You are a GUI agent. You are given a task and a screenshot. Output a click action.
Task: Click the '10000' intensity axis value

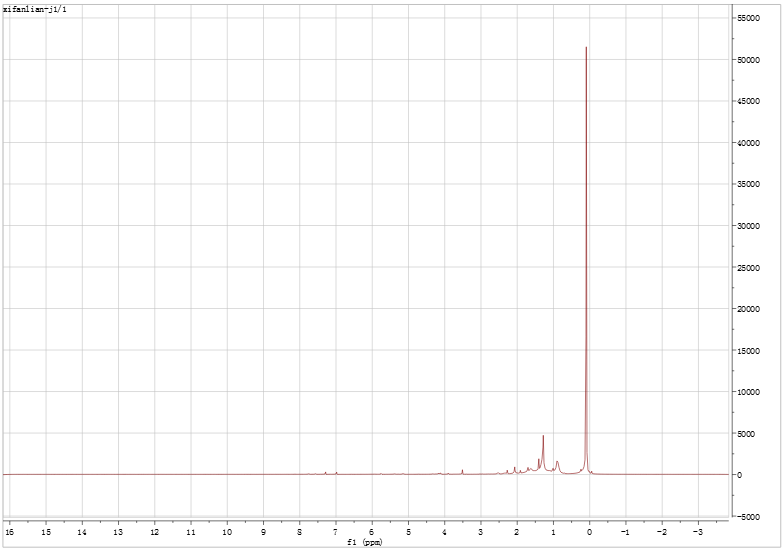point(748,392)
